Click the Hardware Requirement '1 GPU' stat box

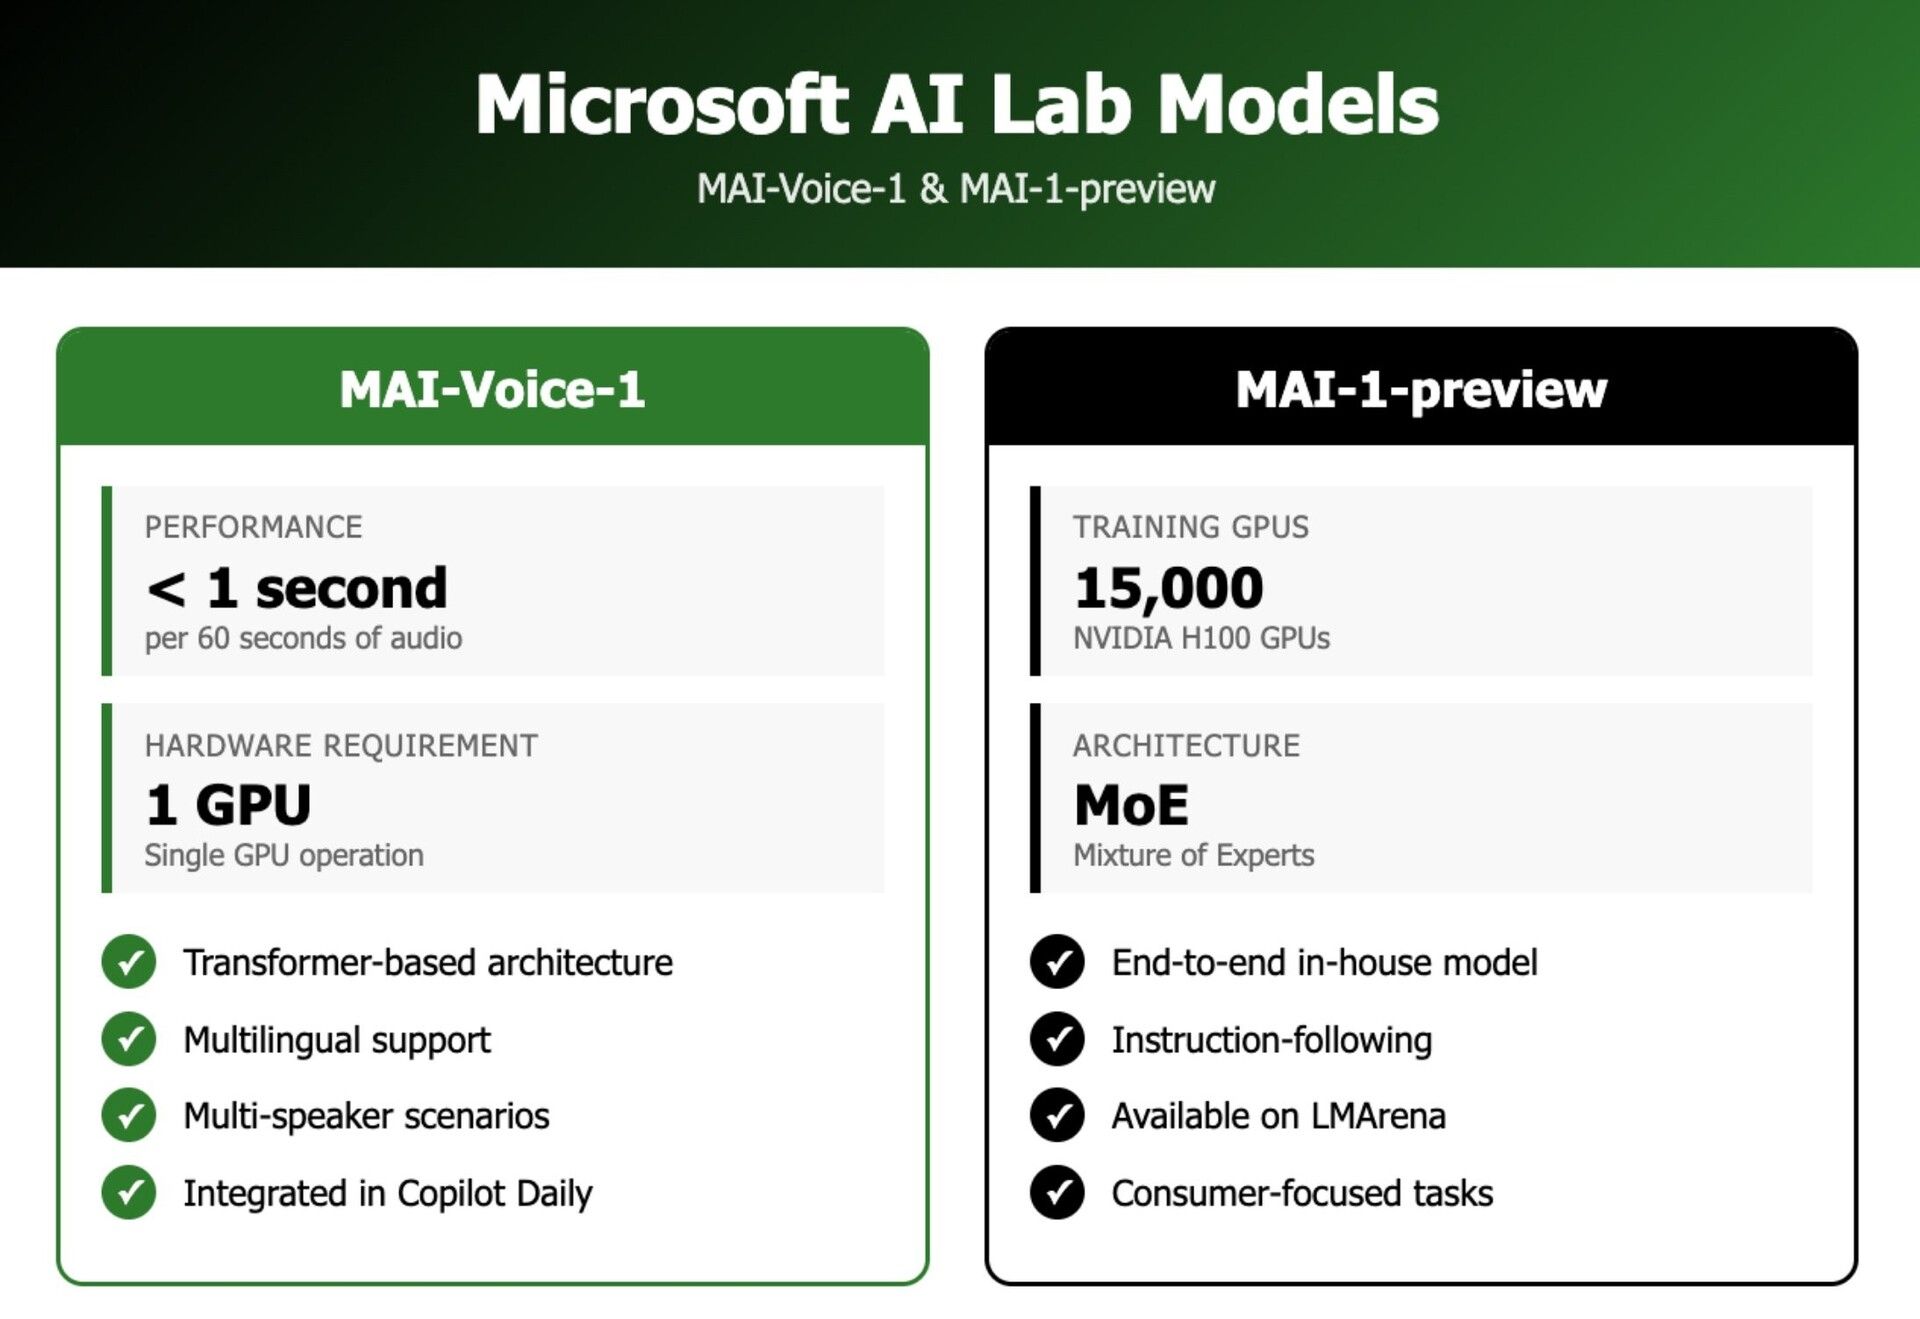click(494, 798)
